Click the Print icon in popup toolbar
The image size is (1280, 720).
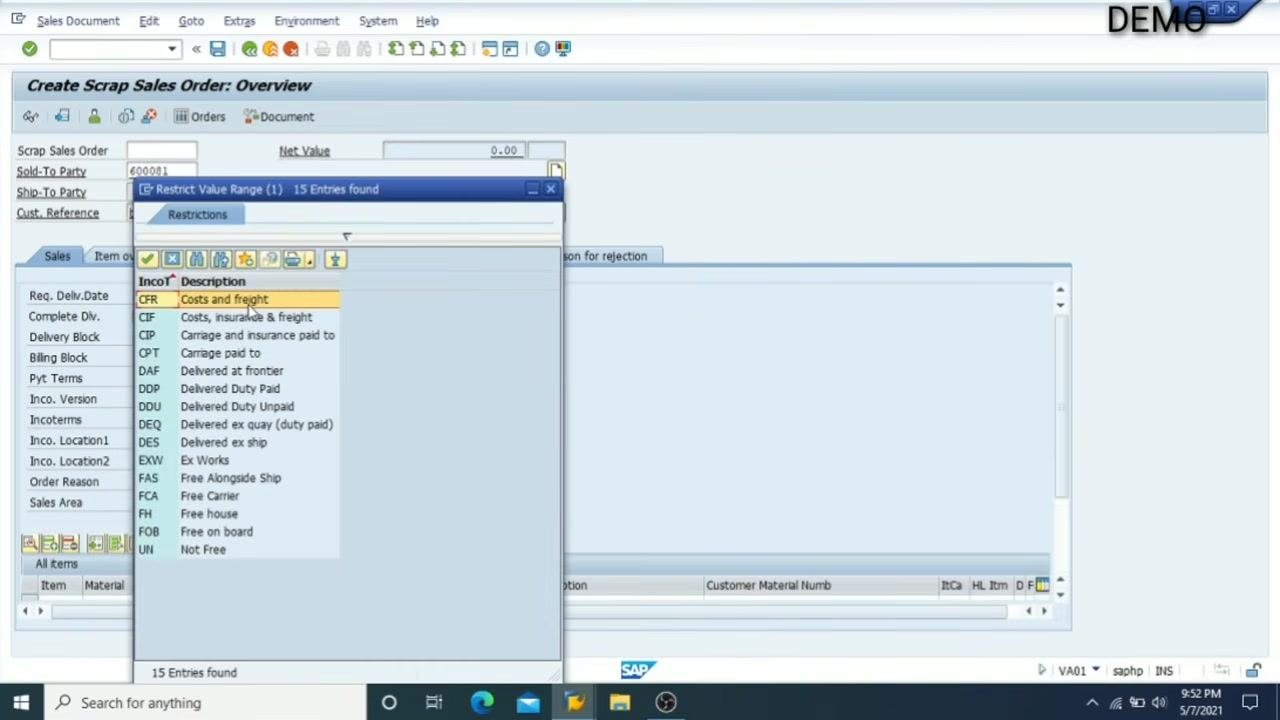coord(291,260)
